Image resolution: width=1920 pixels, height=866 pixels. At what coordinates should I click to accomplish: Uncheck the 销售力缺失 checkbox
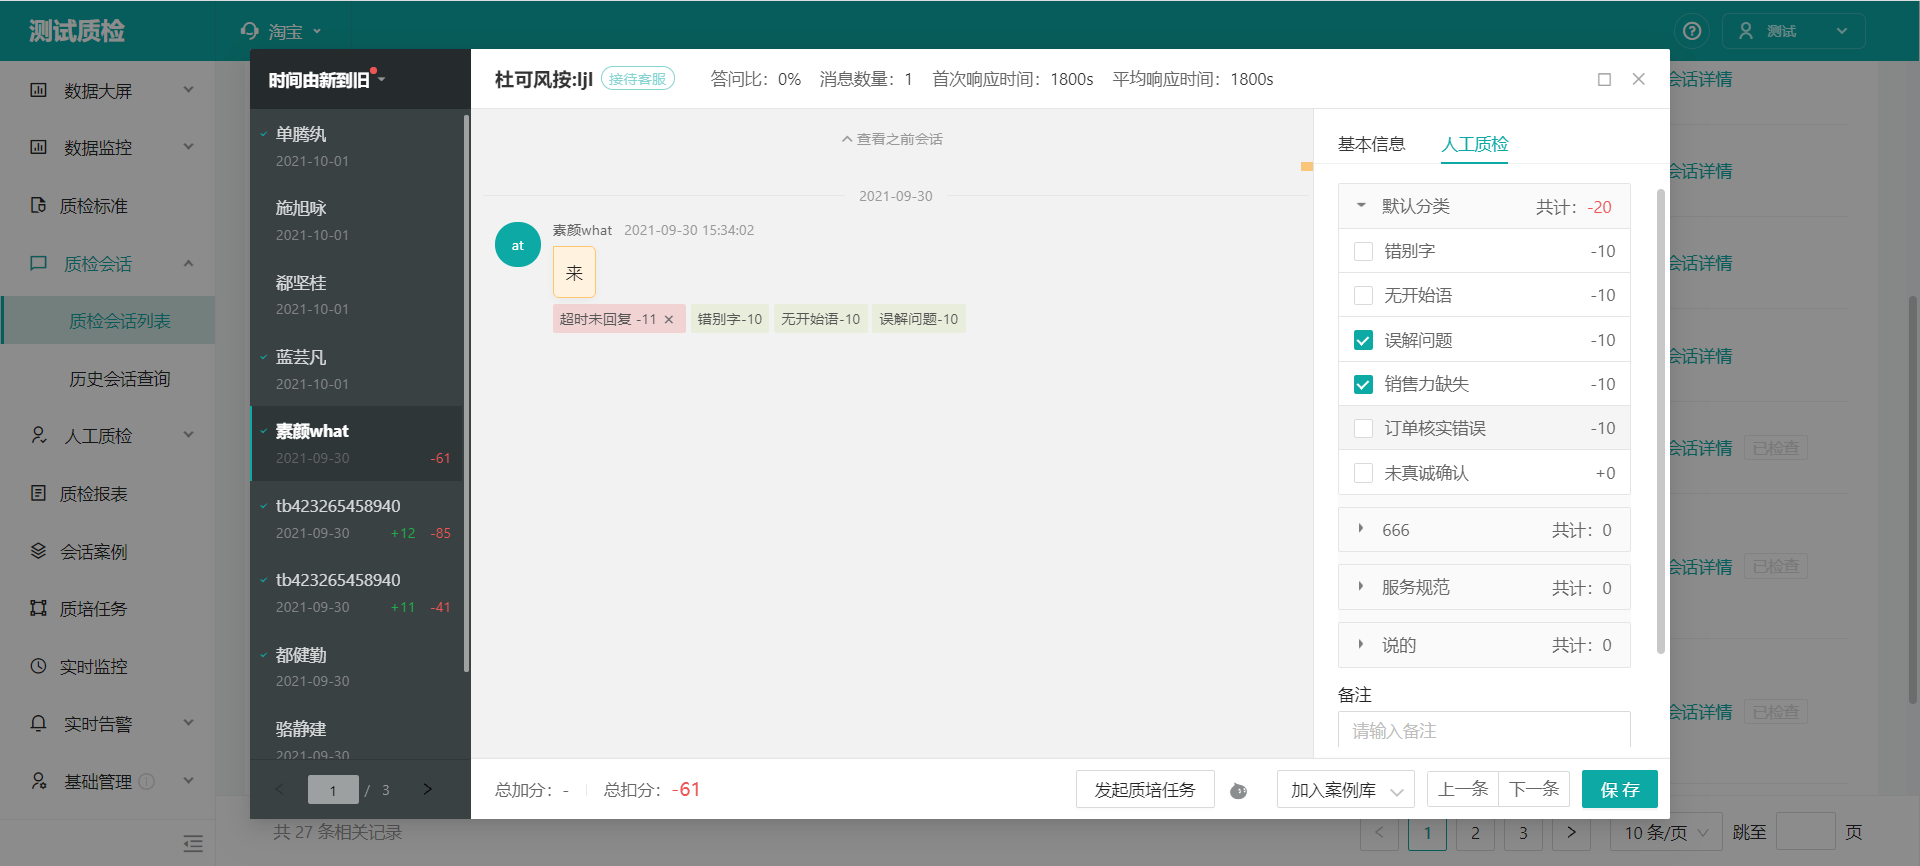[x=1363, y=384]
